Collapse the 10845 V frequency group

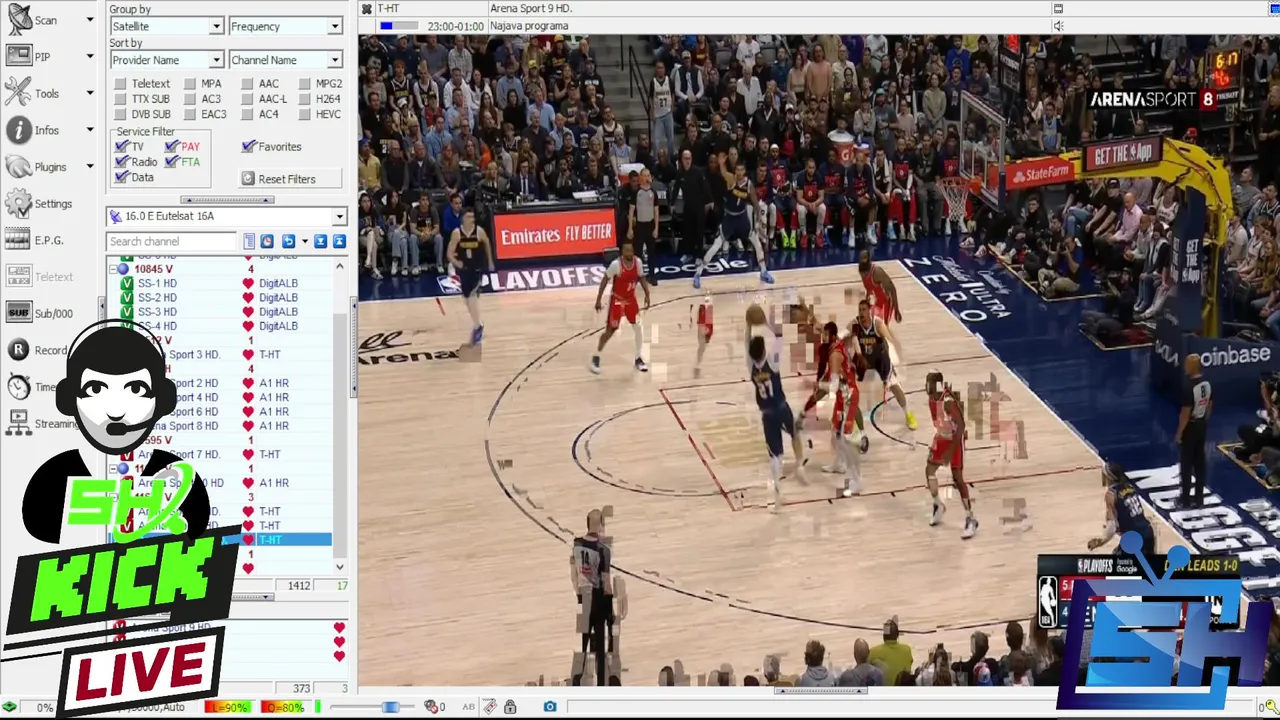click(x=113, y=269)
